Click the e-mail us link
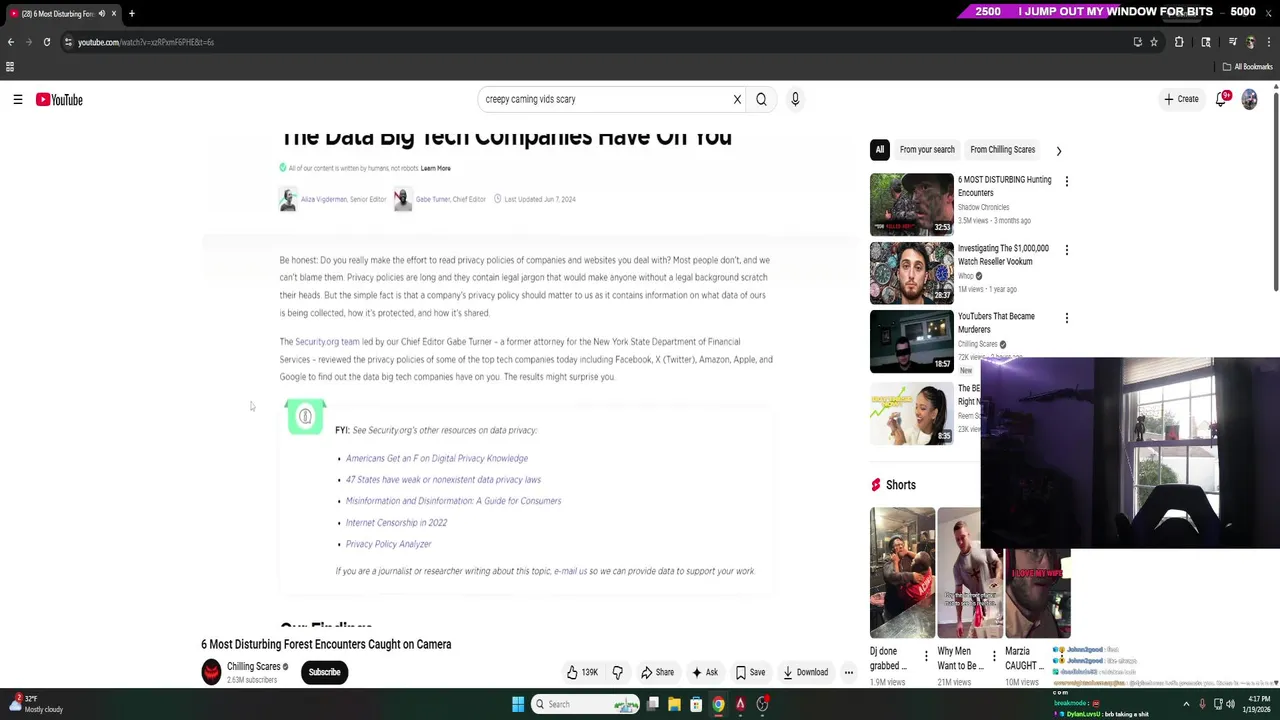The image size is (1280, 720). click(x=570, y=571)
